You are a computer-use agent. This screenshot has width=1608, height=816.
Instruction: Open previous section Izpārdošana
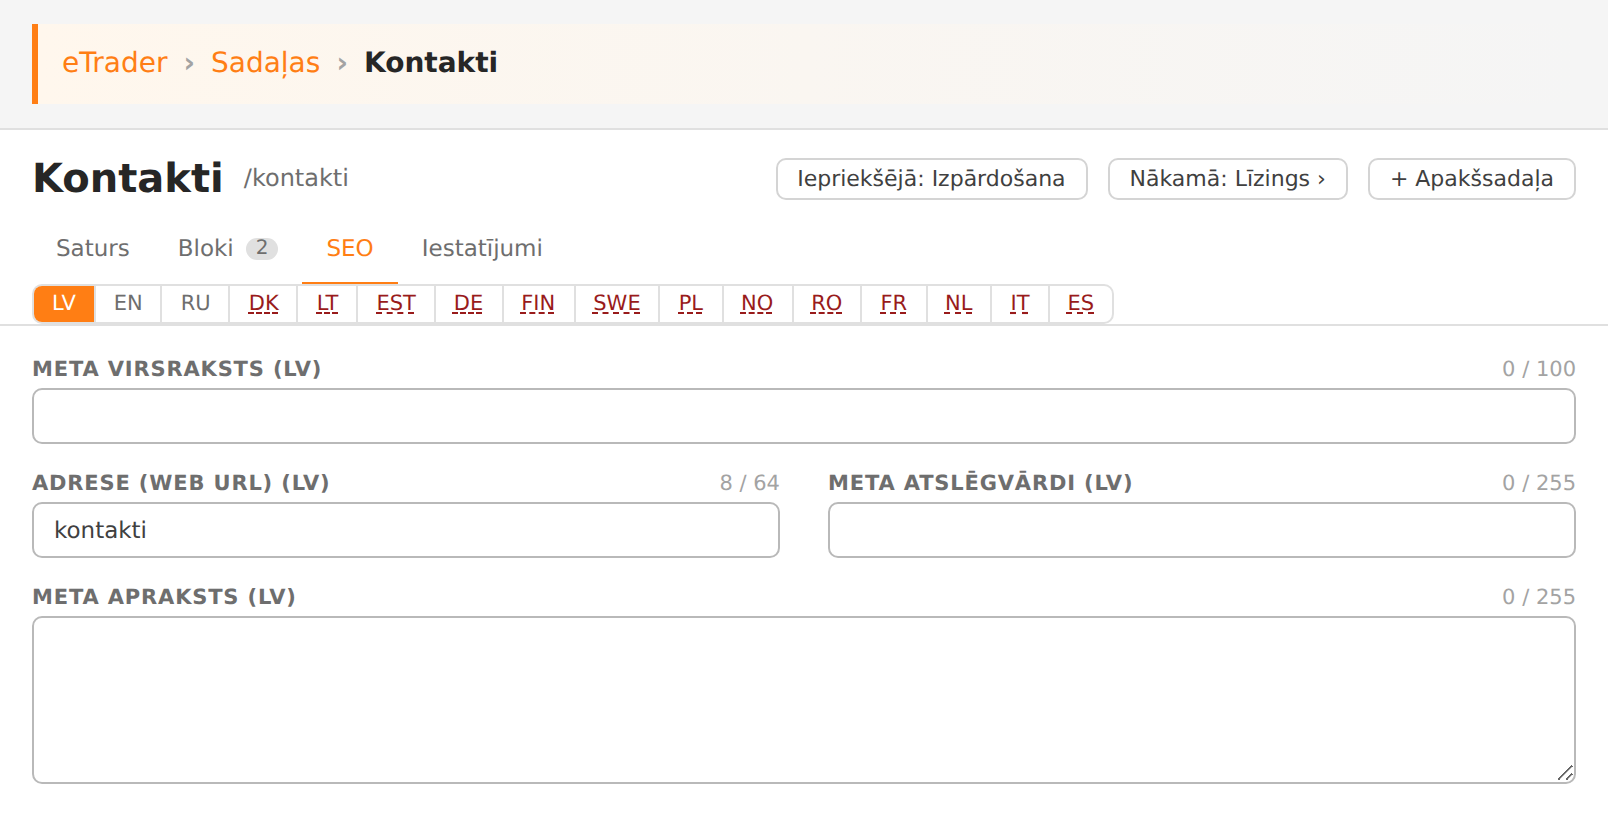tap(931, 179)
